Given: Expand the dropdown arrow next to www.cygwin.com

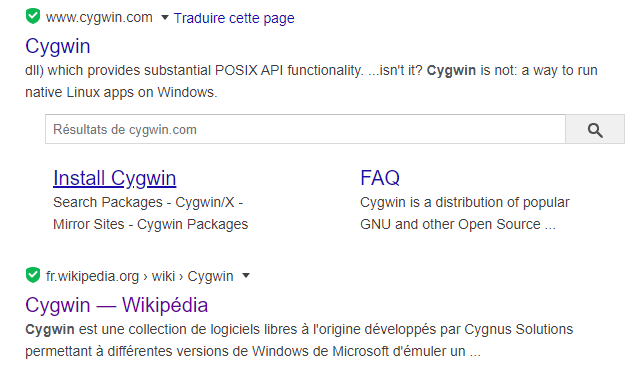Looking at the screenshot, I should coord(165,17).
